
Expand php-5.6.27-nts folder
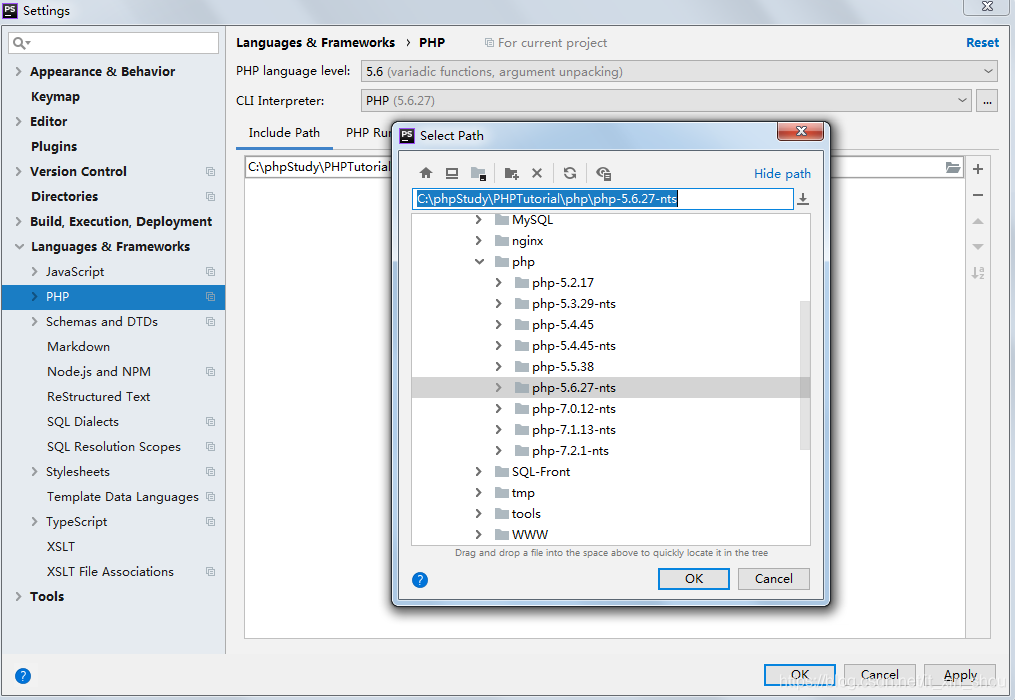pos(498,387)
